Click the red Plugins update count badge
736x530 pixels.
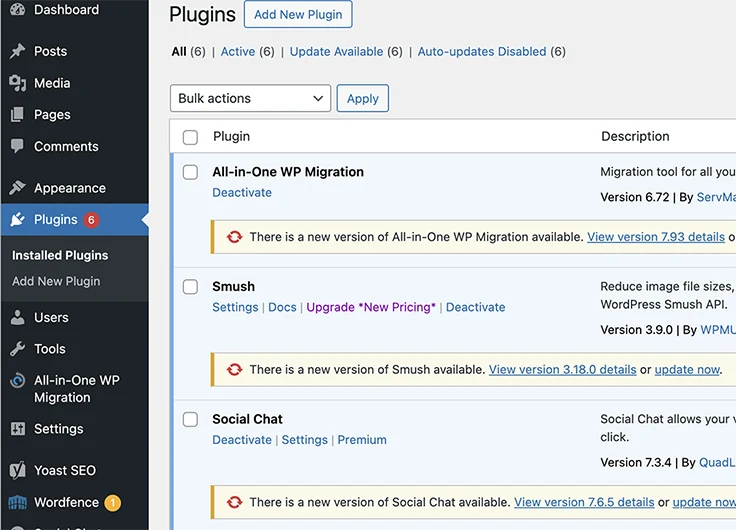pyautogui.click(x=92, y=220)
